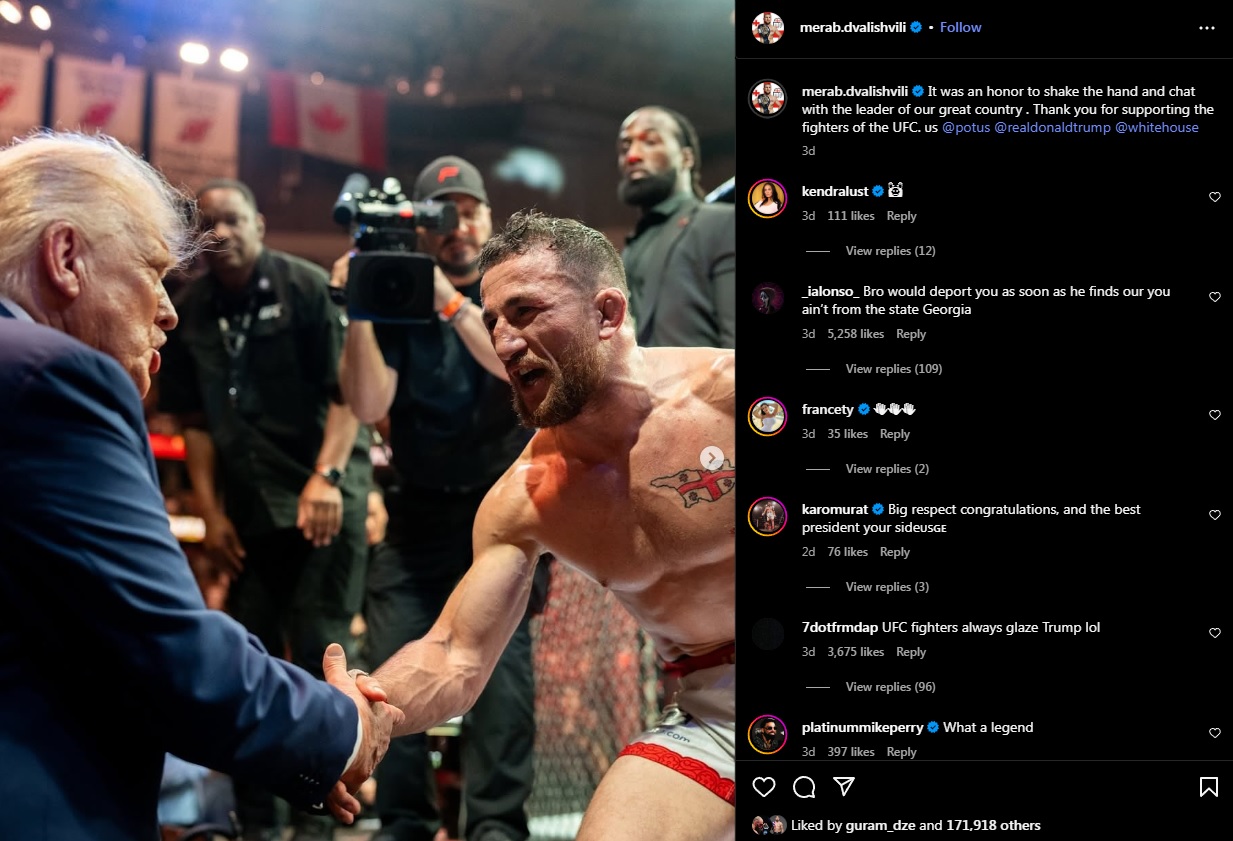This screenshot has height=841, width=1233.
Task: Expand View replies (109) under _ialonso_
Action: click(x=894, y=369)
